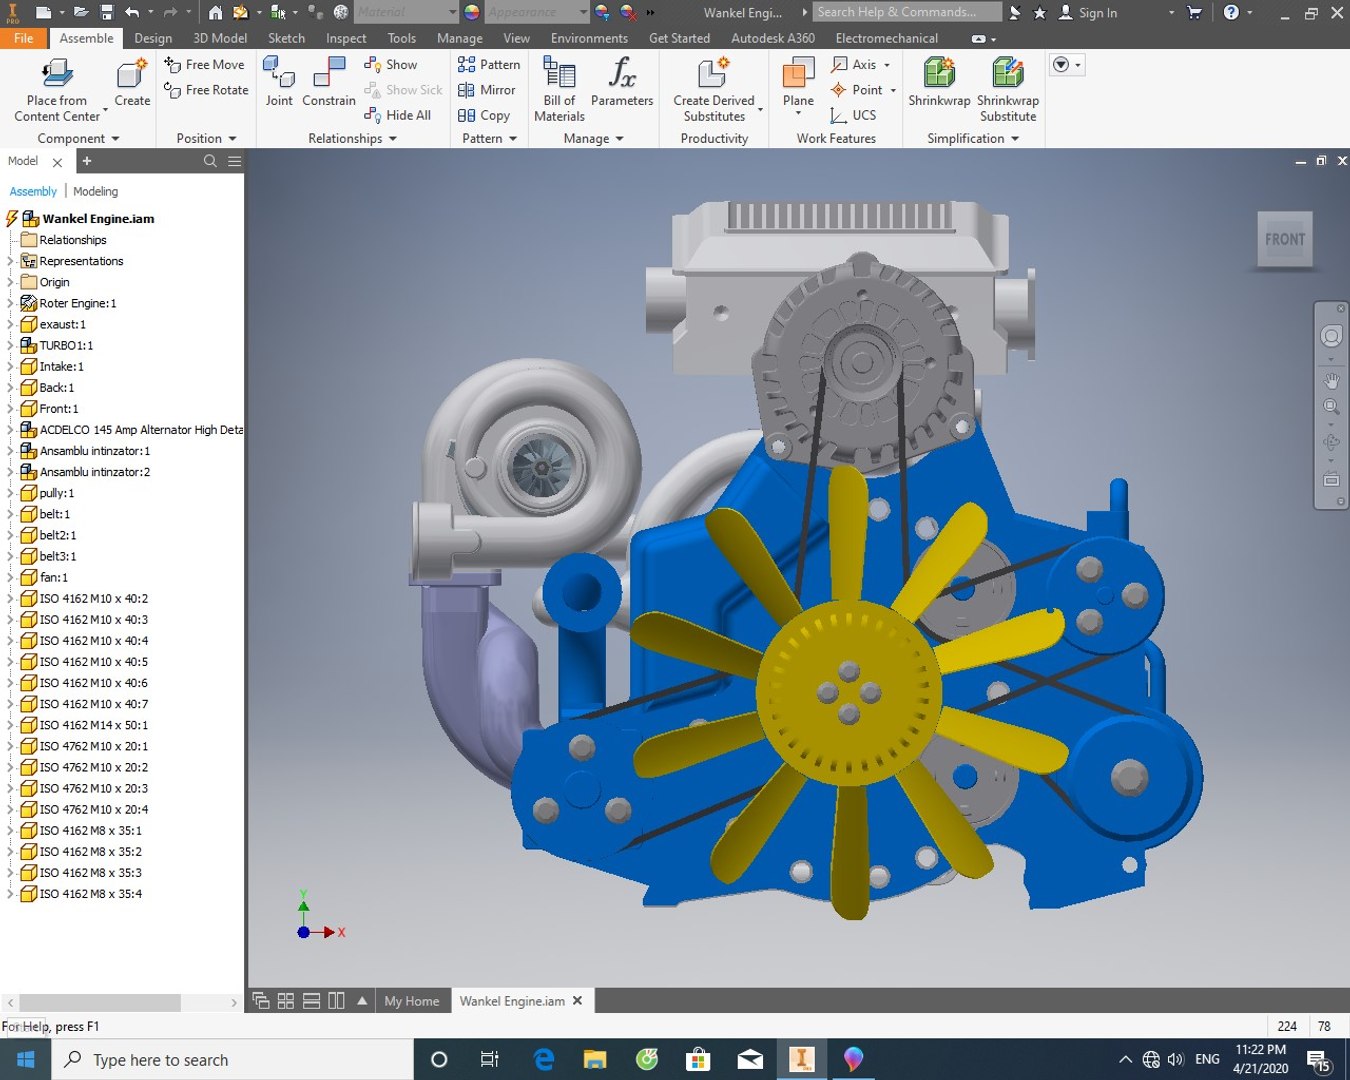Click Create Derived Substitutes

coord(714,89)
